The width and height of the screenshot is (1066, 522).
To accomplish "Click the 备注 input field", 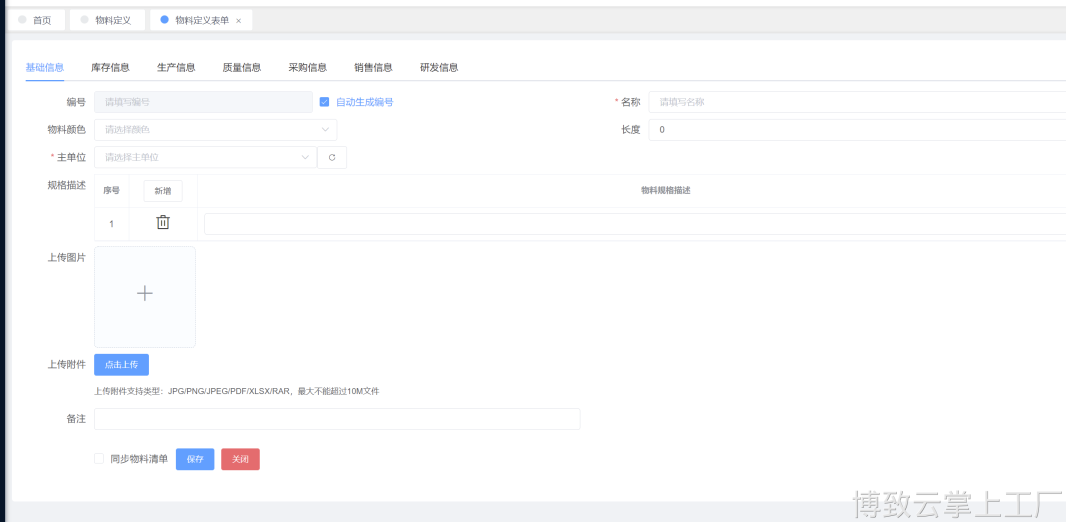I will [x=337, y=419].
